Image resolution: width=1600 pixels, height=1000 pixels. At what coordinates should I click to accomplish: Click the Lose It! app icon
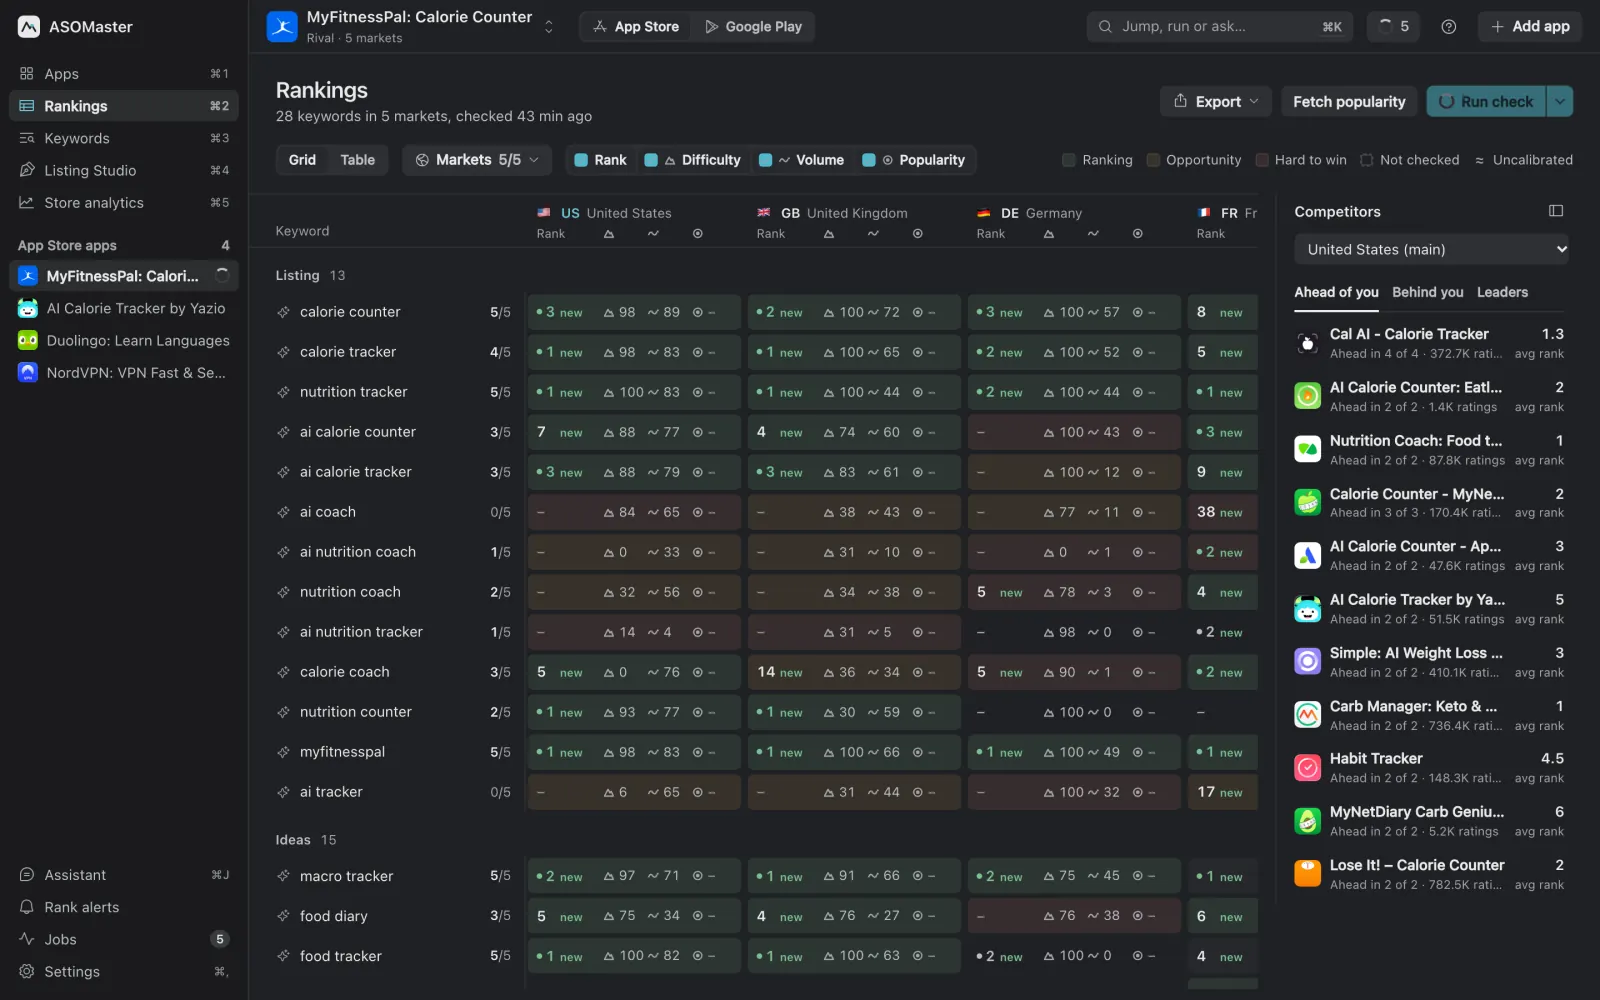coord(1307,874)
